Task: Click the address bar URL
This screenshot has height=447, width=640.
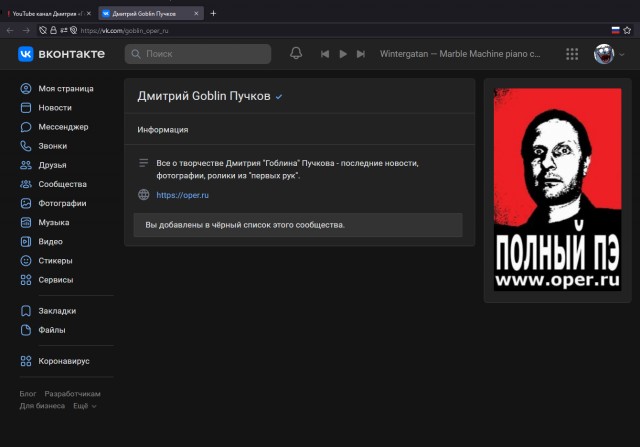Action: tap(124, 31)
